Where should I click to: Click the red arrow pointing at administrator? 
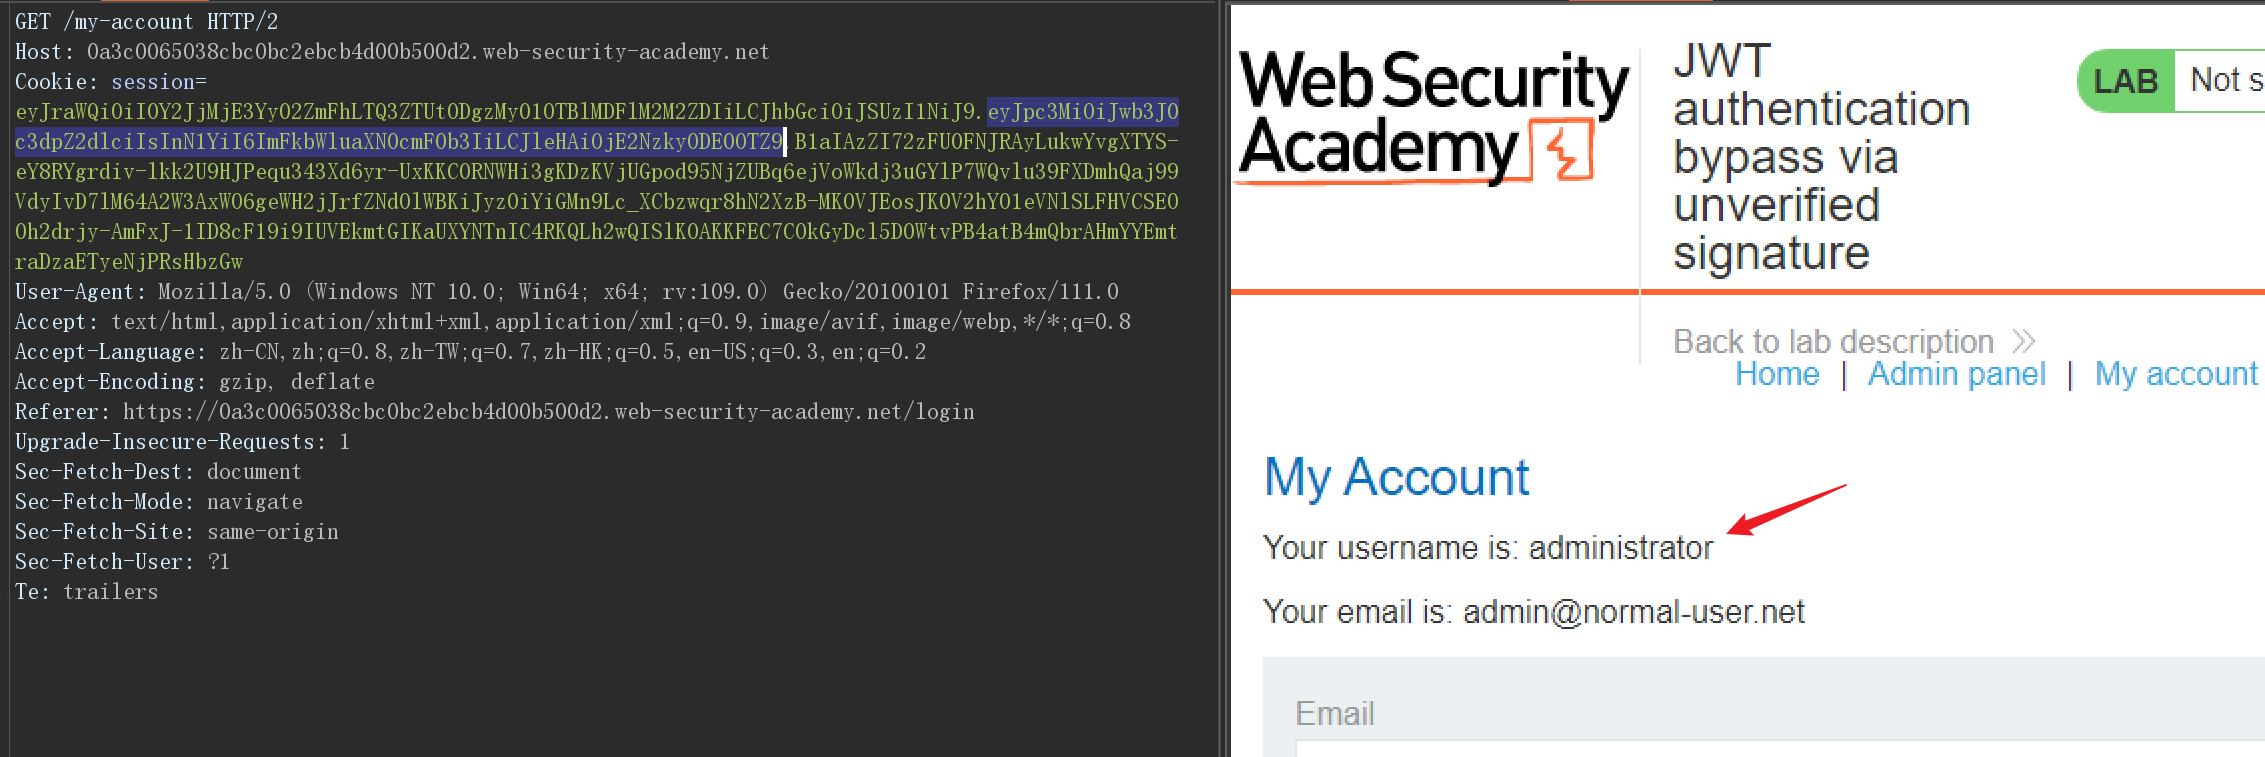1786,510
